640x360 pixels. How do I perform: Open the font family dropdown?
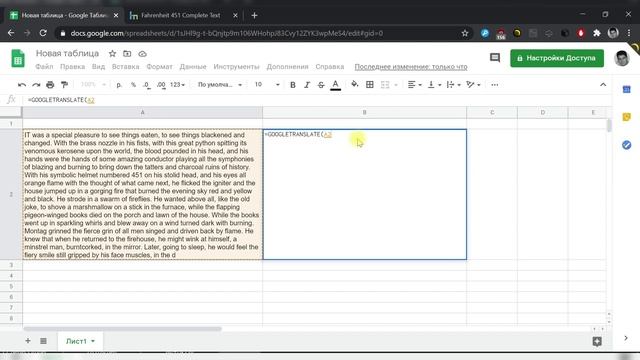pyautogui.click(x=220, y=85)
